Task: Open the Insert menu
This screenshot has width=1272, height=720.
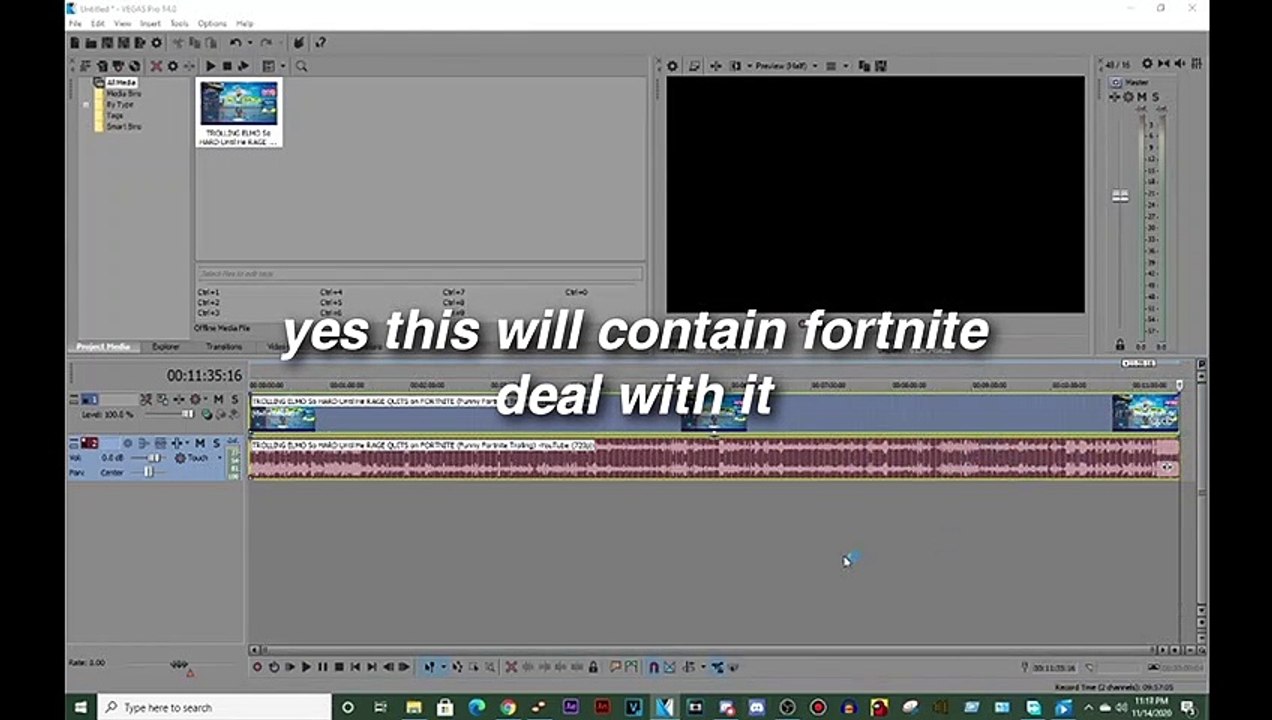Action: tap(150, 23)
